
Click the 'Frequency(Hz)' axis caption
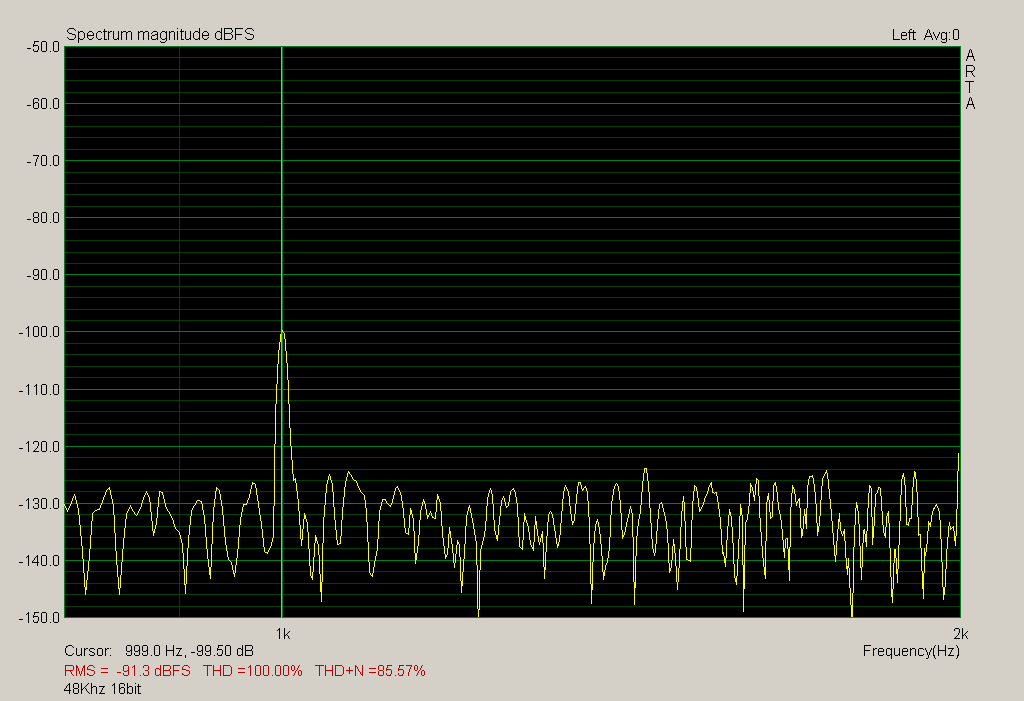point(911,651)
